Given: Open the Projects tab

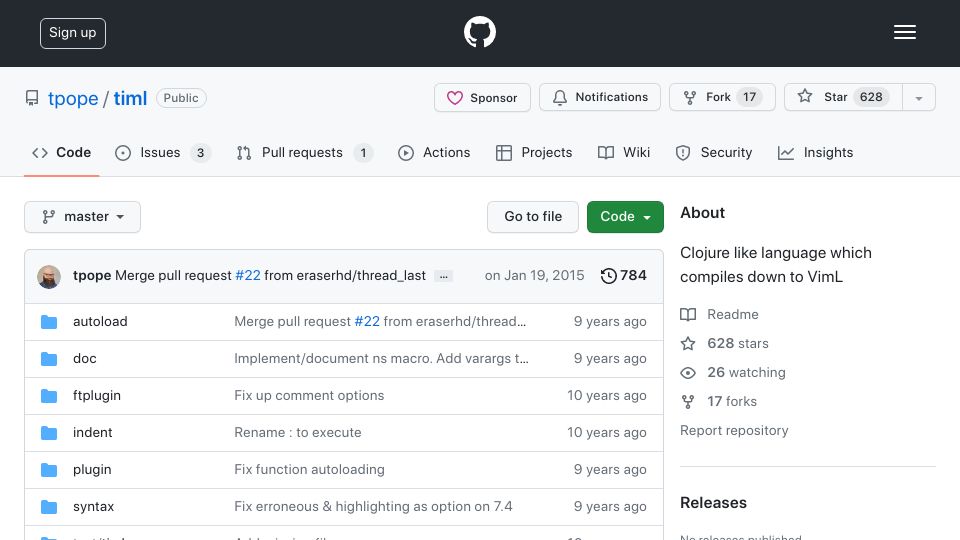Looking at the screenshot, I should point(534,153).
